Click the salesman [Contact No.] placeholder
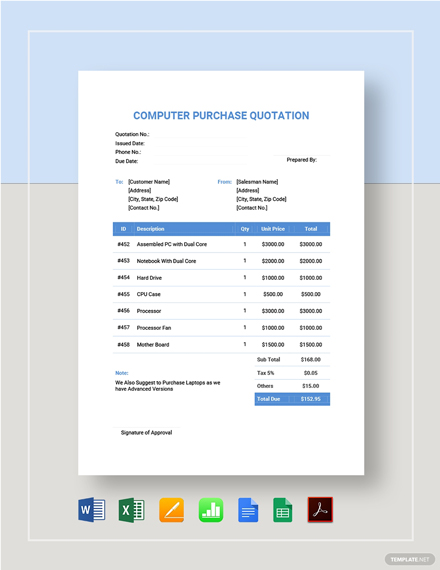The width and height of the screenshot is (440, 570). pyautogui.click(x=252, y=208)
